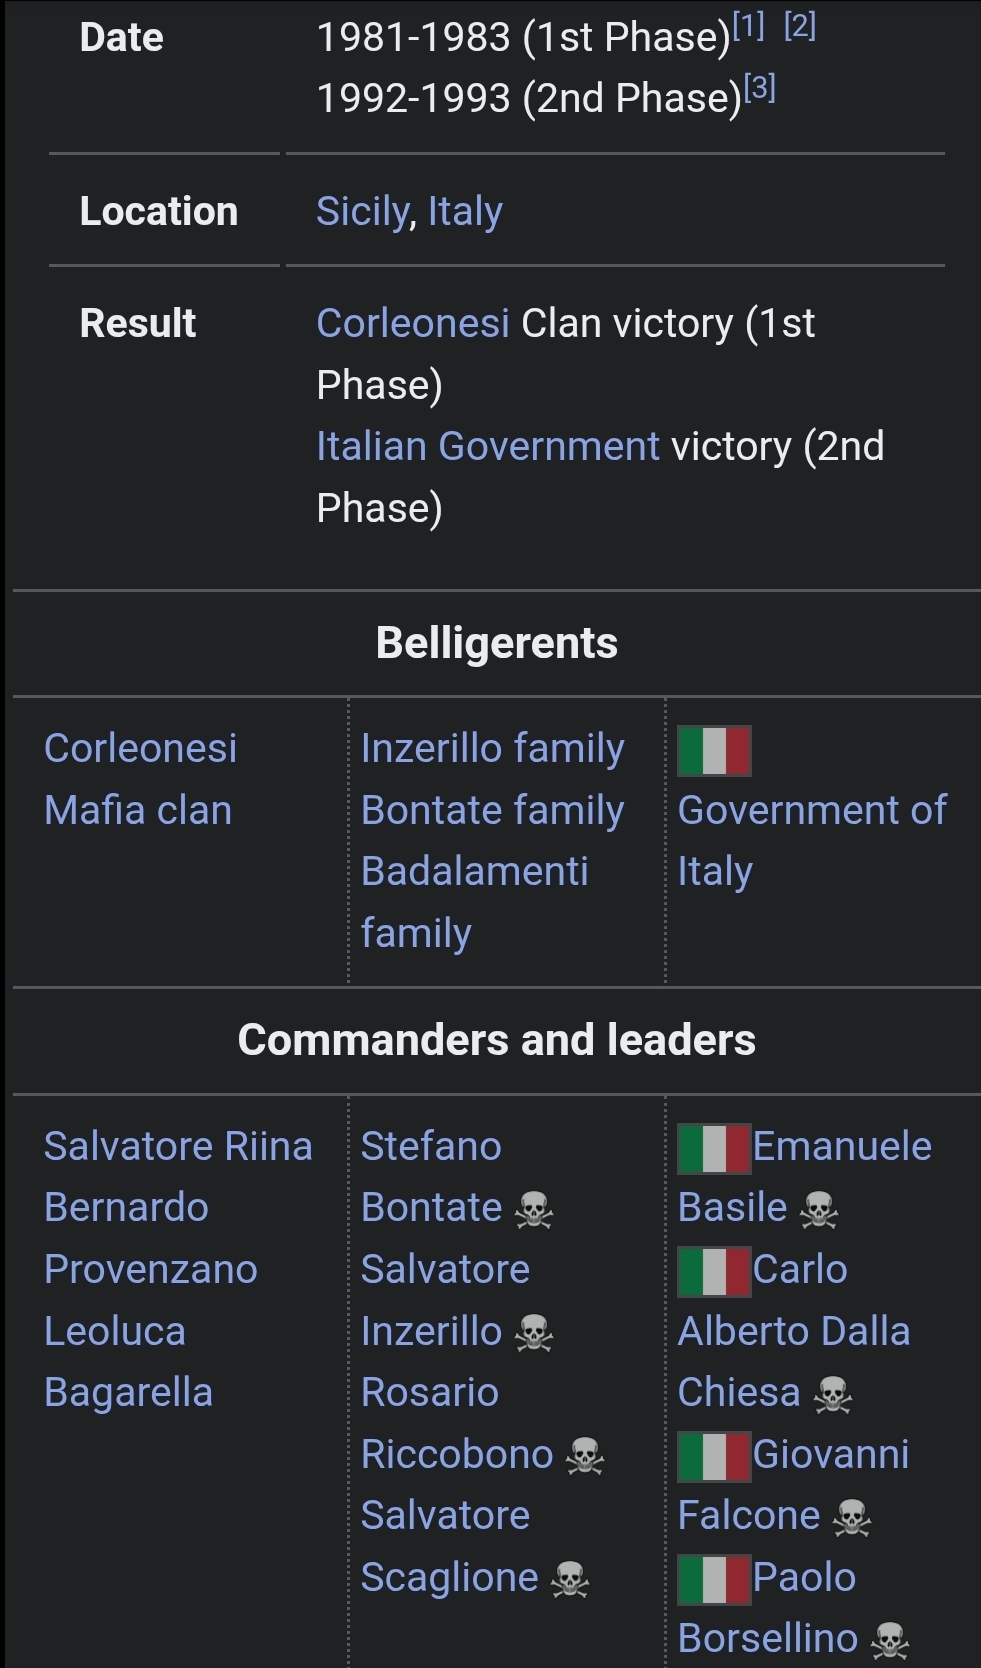Click the skull icon beside Scaglione
The image size is (981, 1668).
tap(570, 1580)
